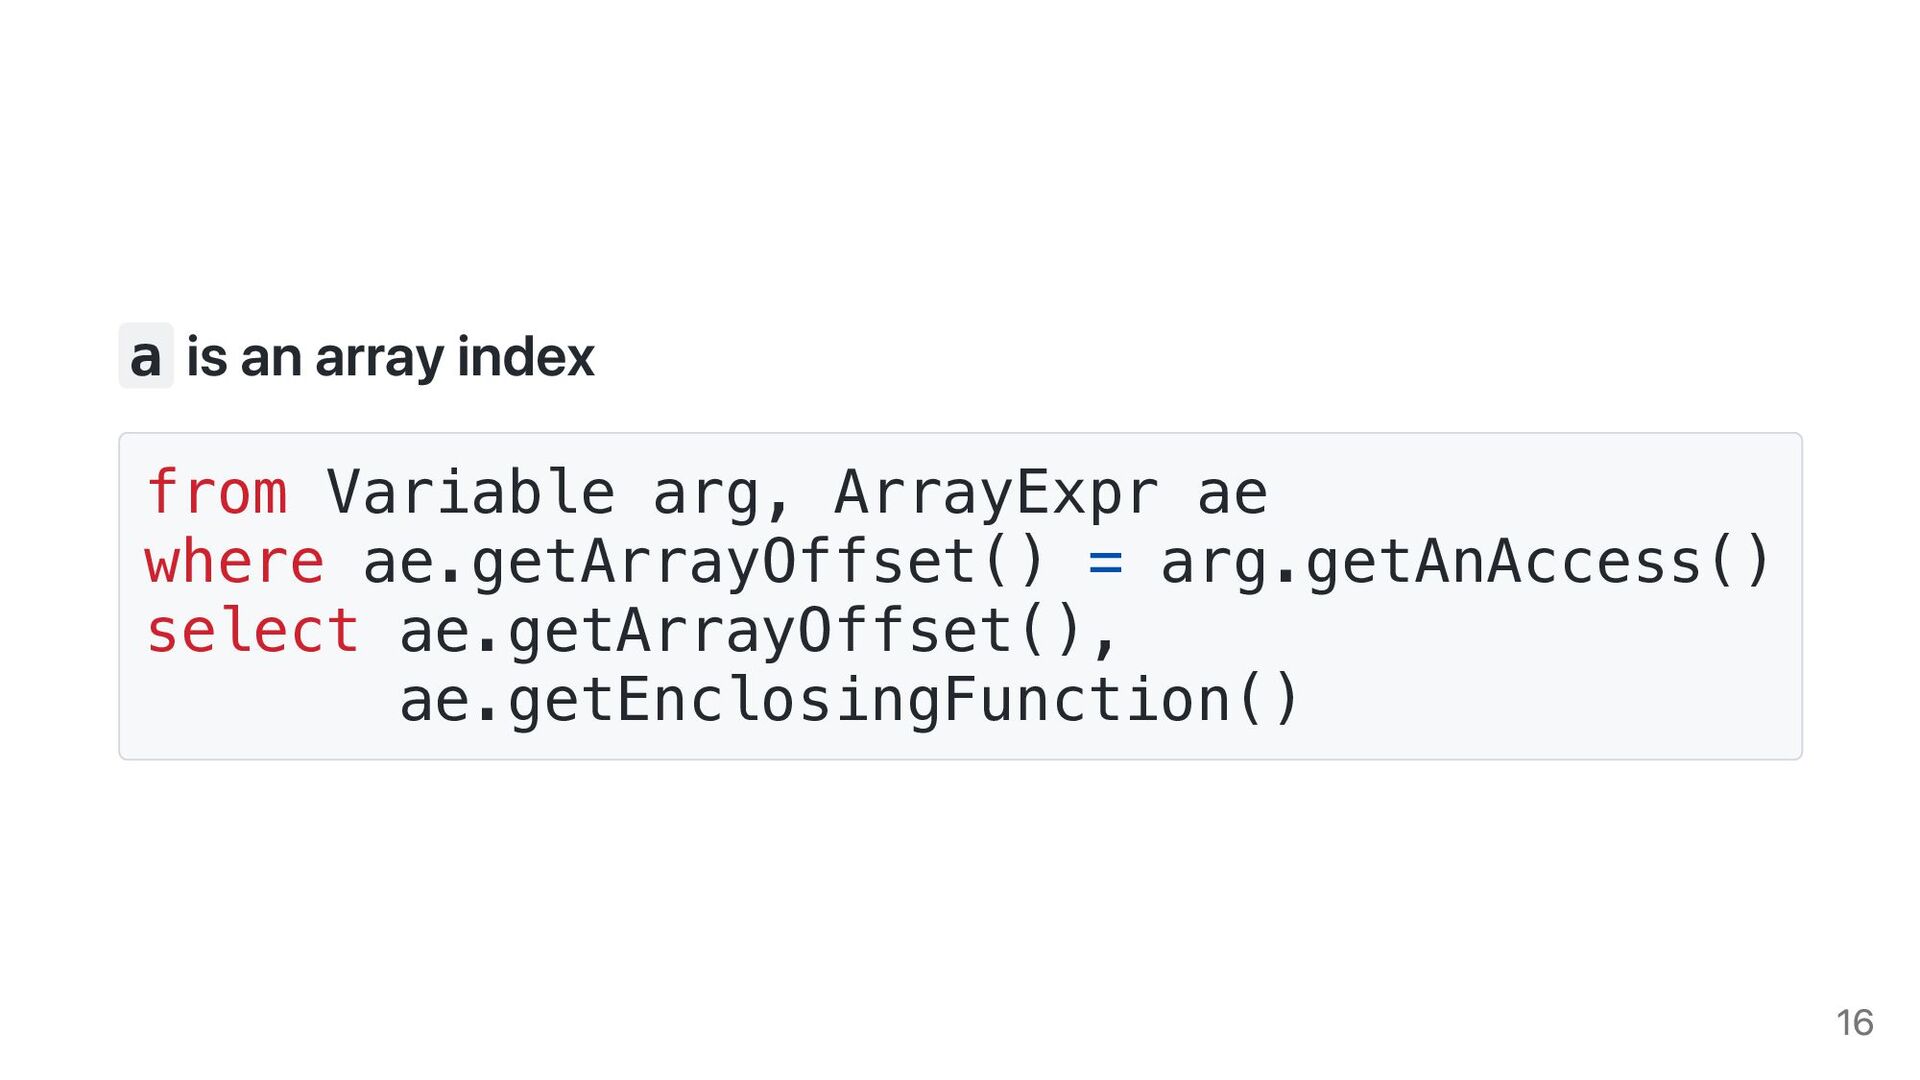Click the inline code 'a' badge
1920x1080 pixels.
coord(146,356)
